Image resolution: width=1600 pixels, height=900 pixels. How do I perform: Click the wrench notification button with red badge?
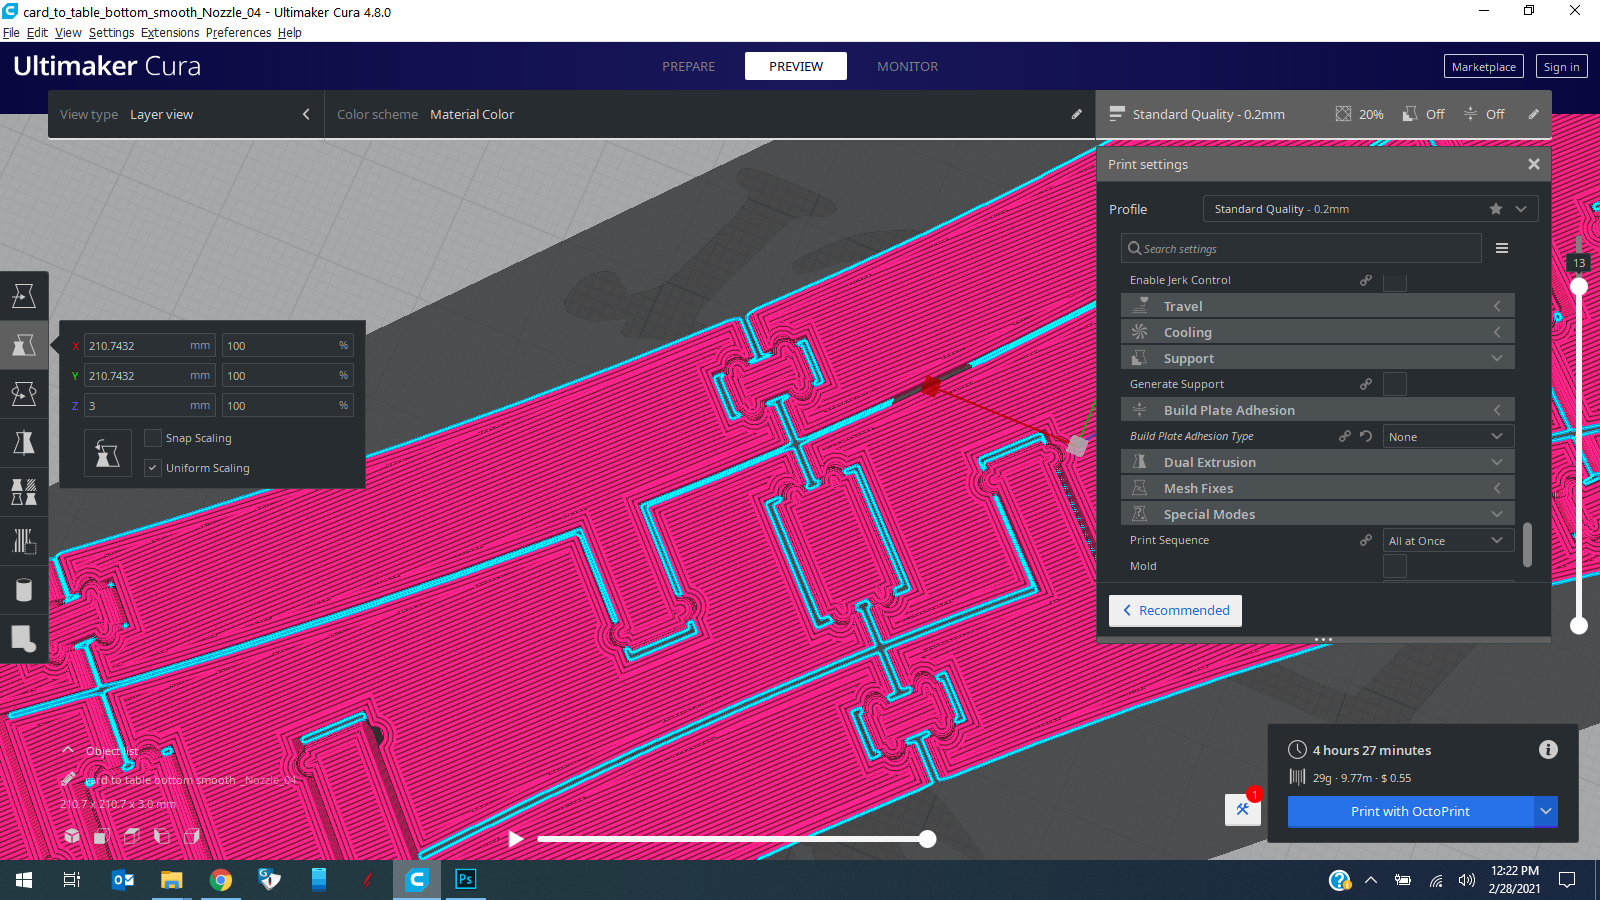pyautogui.click(x=1243, y=809)
